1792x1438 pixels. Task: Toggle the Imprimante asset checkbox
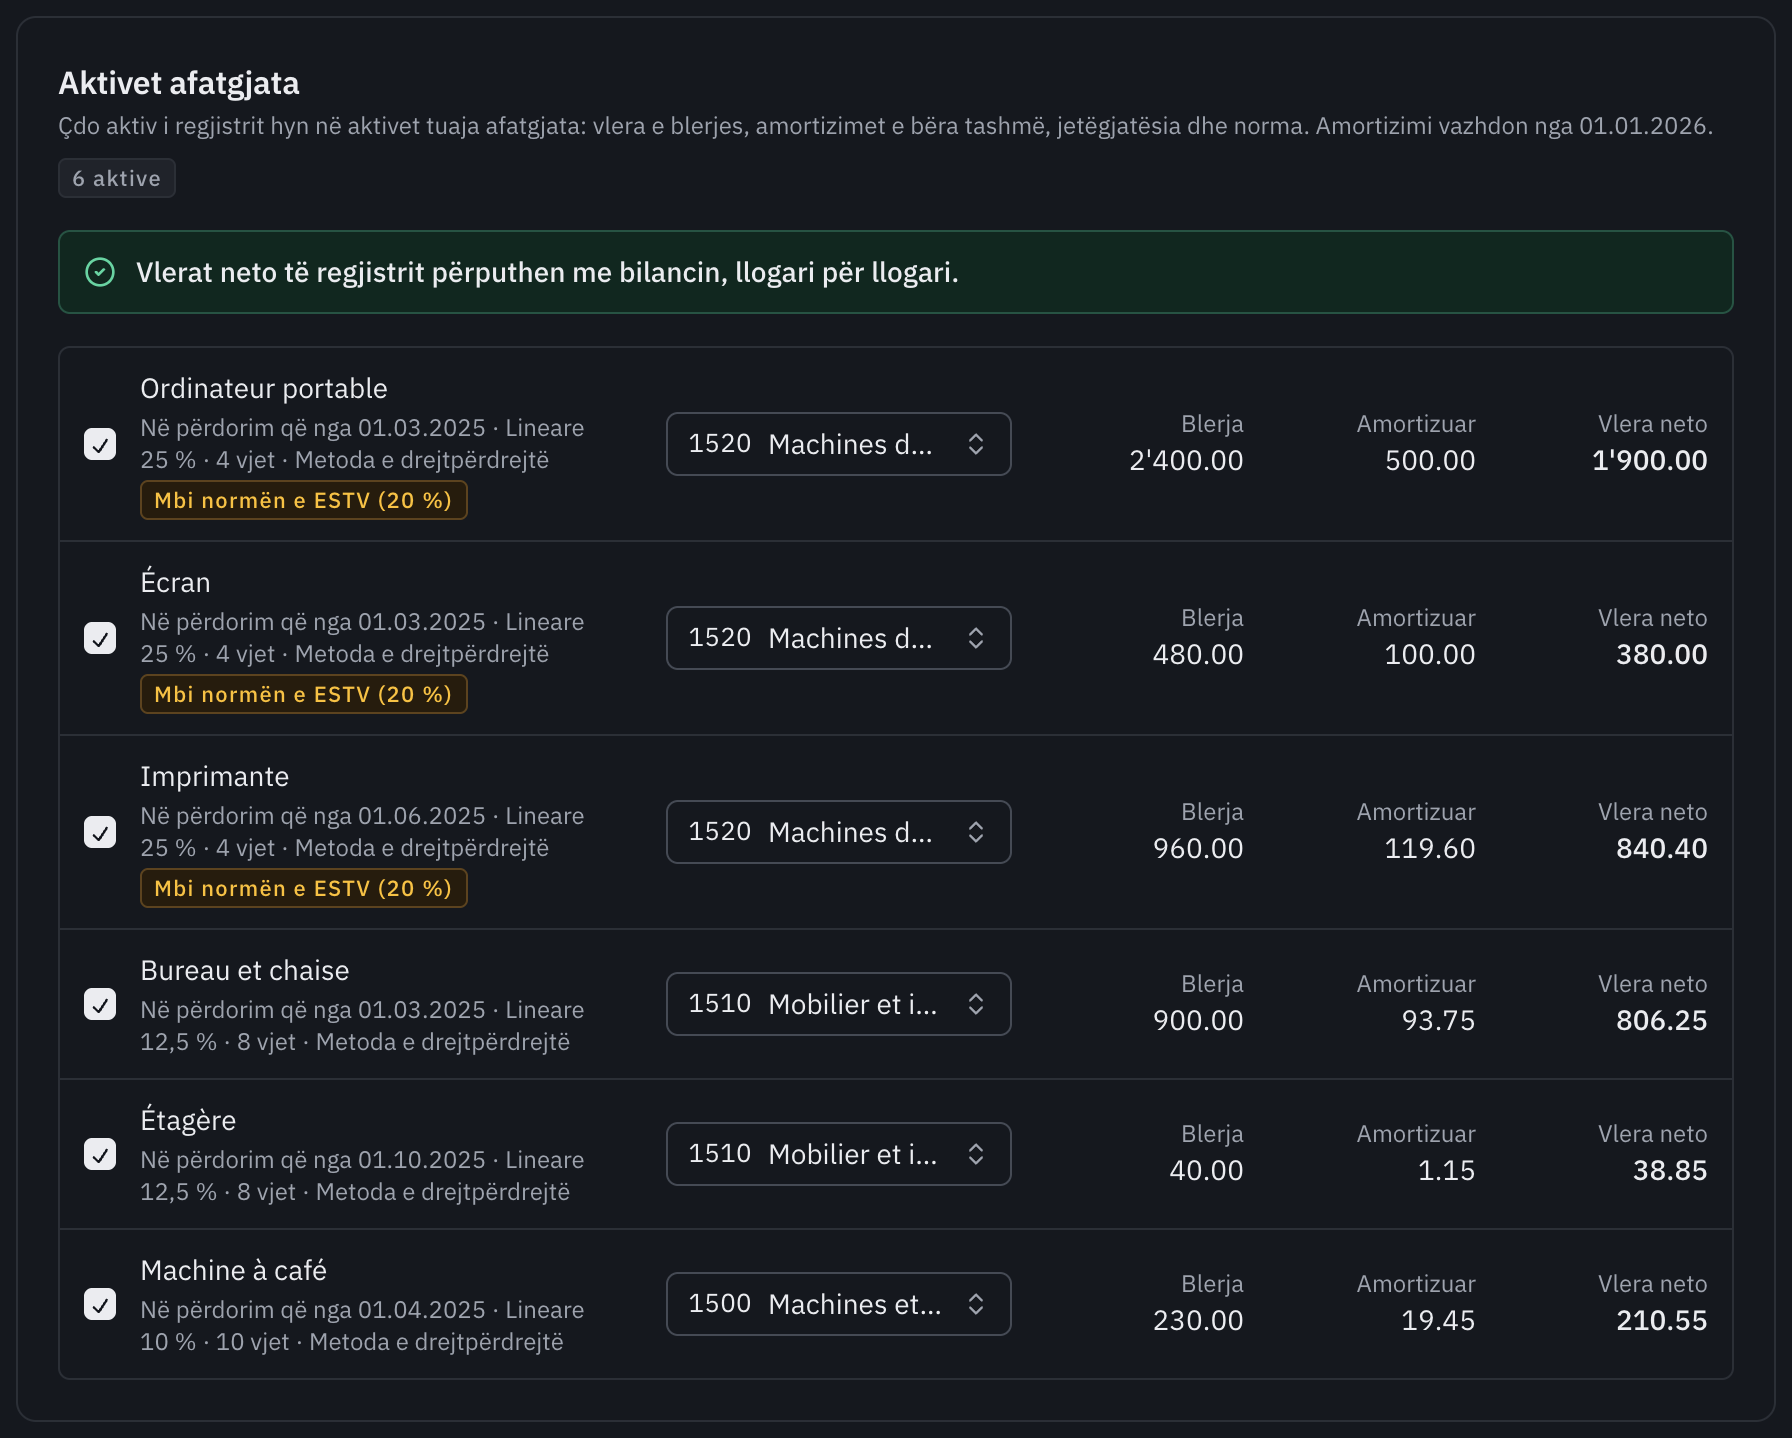click(100, 832)
